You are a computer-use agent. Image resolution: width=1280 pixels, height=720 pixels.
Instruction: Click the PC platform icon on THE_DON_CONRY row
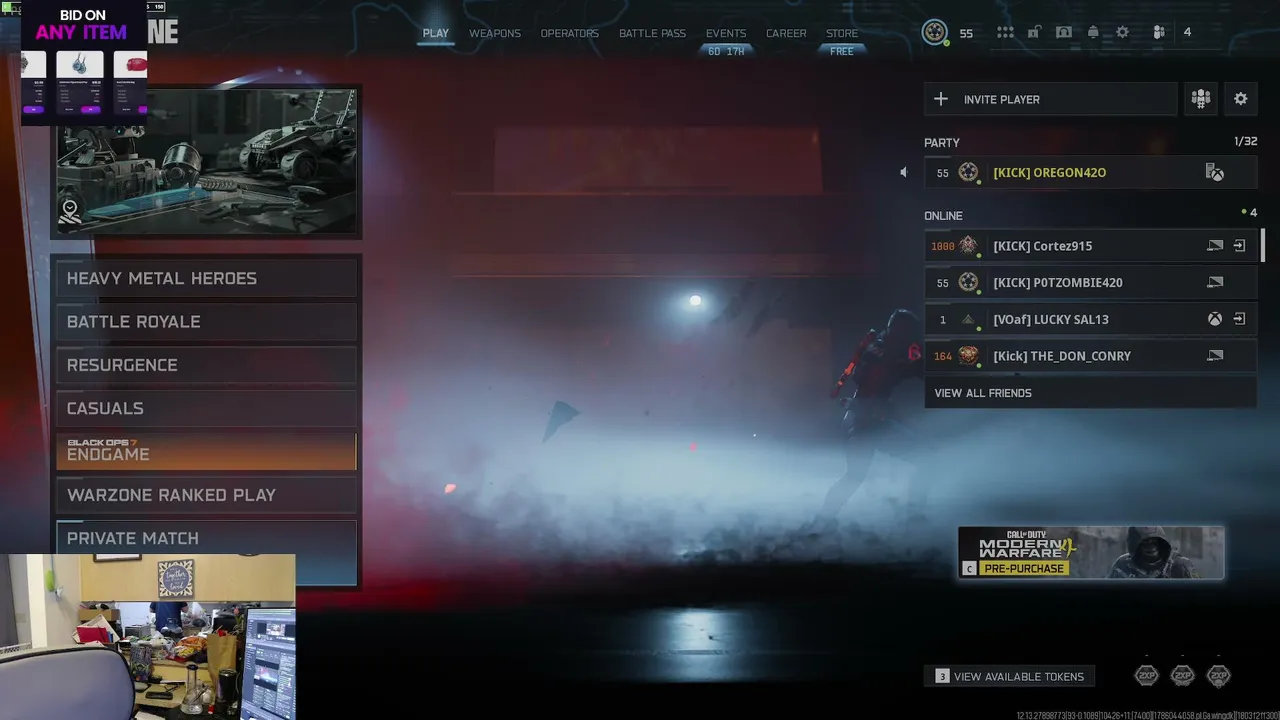1214,356
